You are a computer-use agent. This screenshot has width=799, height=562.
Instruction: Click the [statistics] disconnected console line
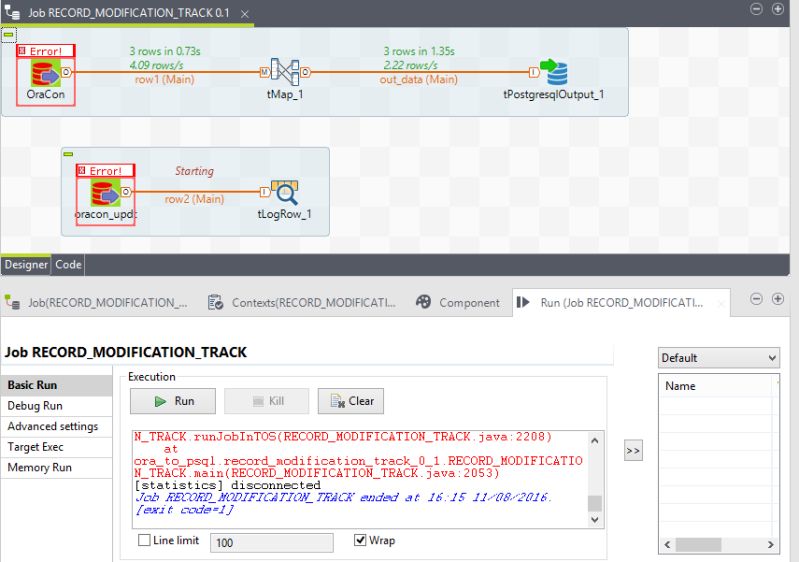point(227,485)
